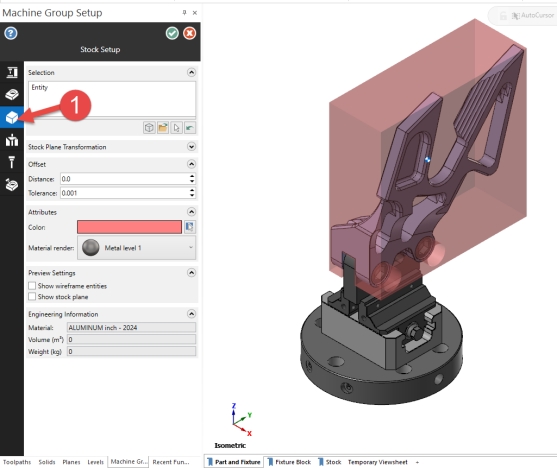Open the Material render dropdown

click(136, 248)
